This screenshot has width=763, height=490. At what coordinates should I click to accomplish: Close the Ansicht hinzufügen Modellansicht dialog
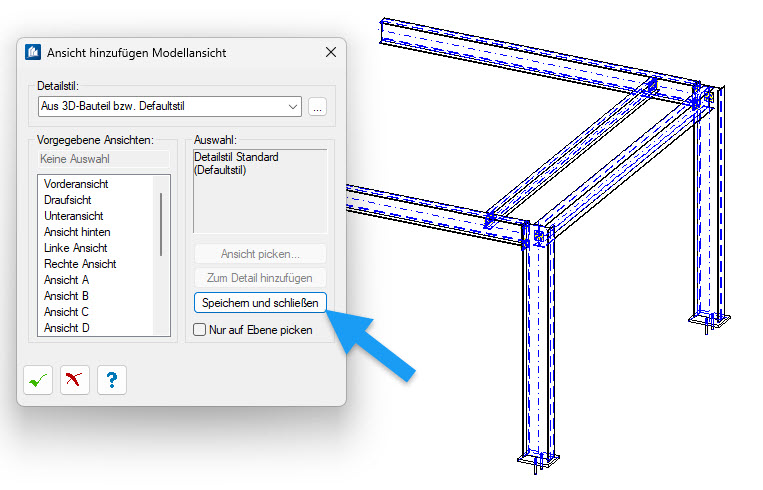(331, 52)
